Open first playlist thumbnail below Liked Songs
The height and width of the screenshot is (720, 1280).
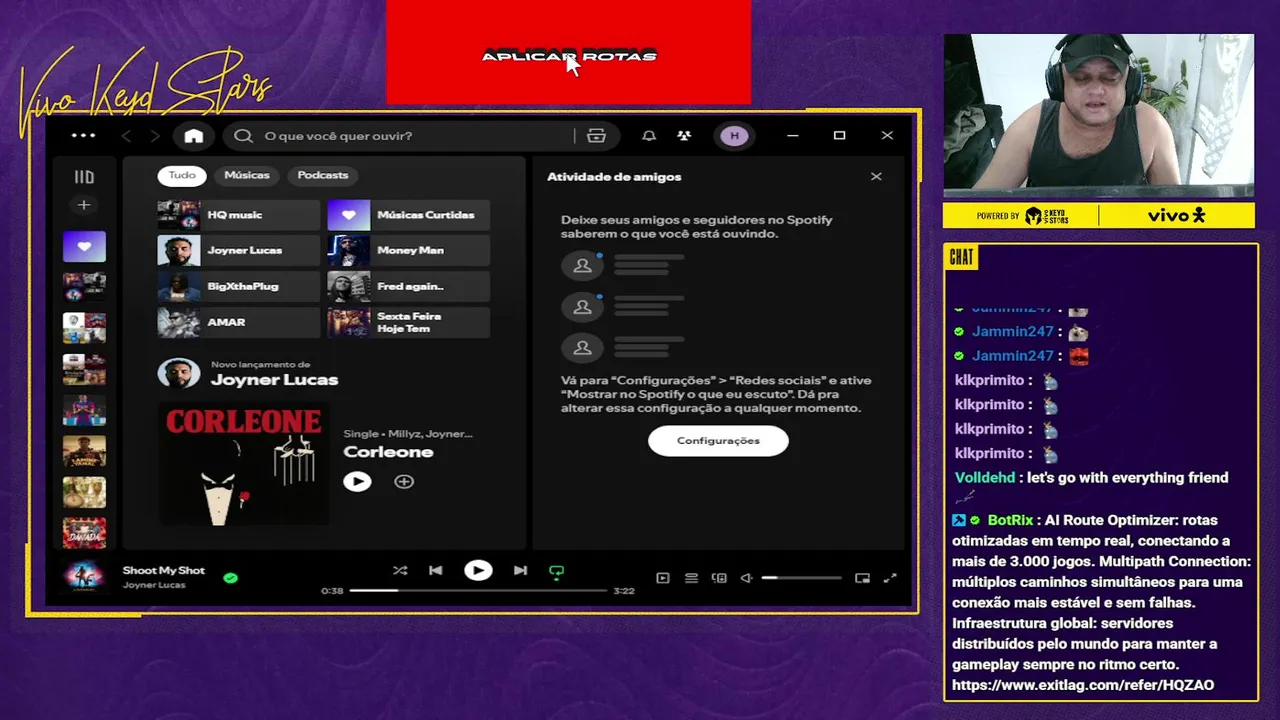[84, 287]
